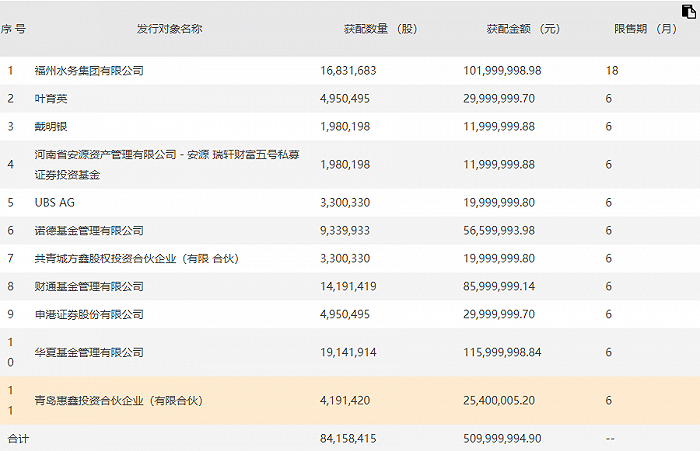Click the 发行对象名称 column header
The width and height of the screenshot is (700, 451).
tap(169, 29)
